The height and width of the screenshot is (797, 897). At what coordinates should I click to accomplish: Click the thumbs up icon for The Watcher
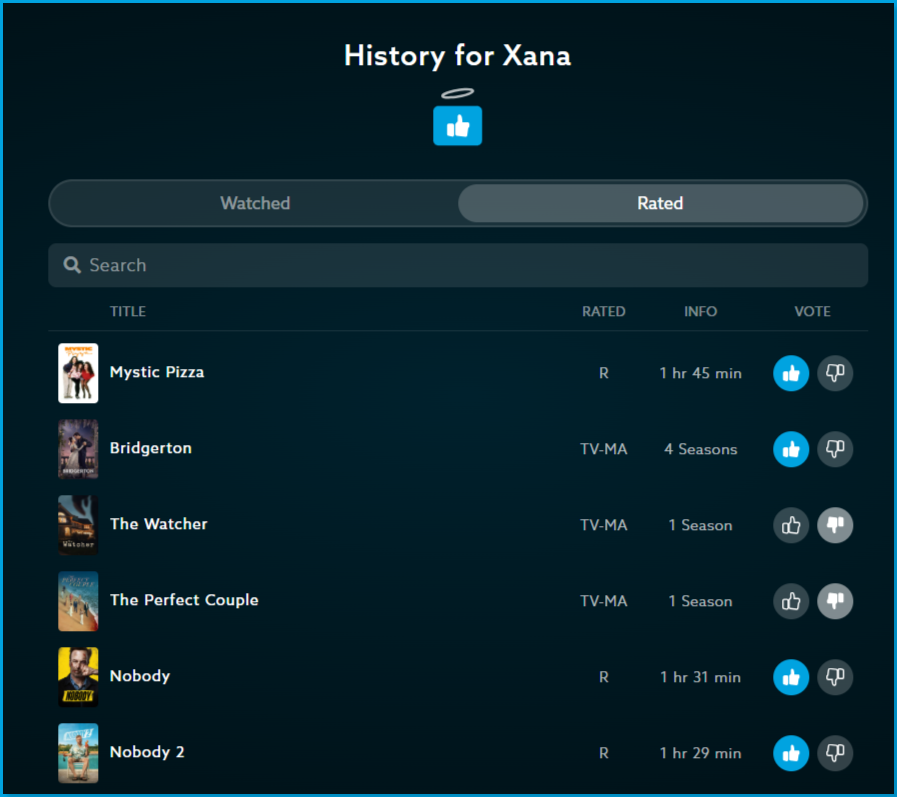tap(791, 525)
